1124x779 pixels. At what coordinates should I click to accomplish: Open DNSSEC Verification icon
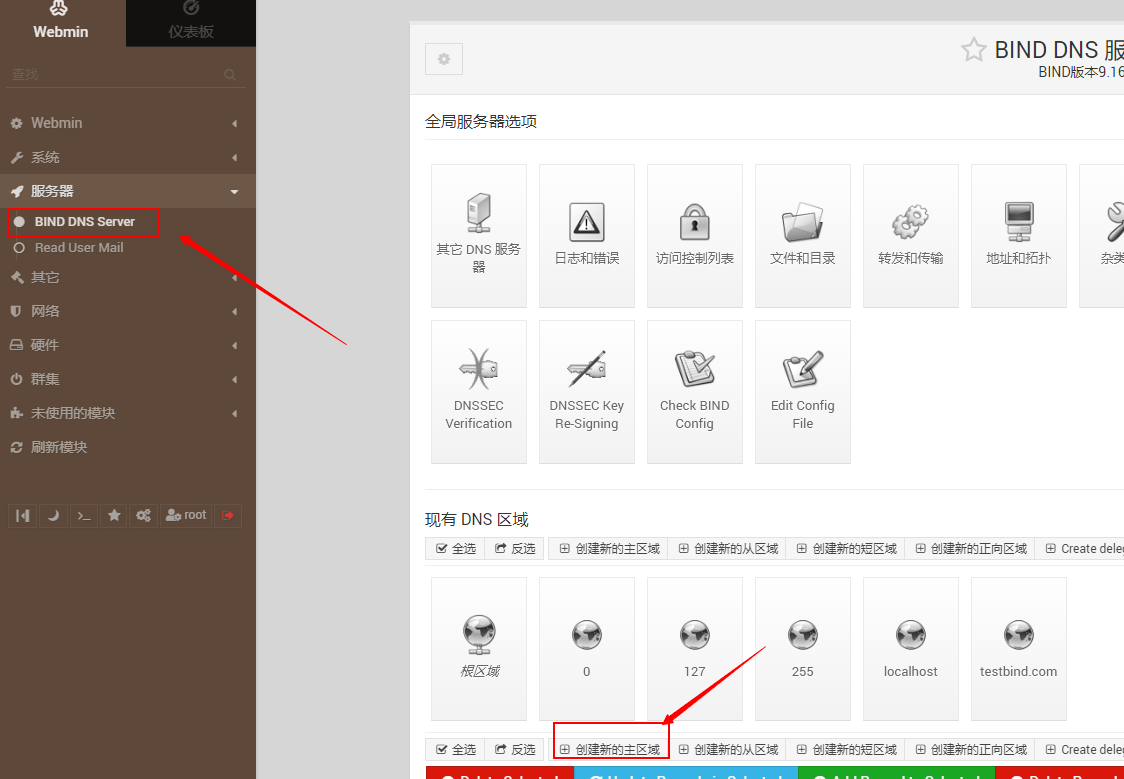click(479, 392)
